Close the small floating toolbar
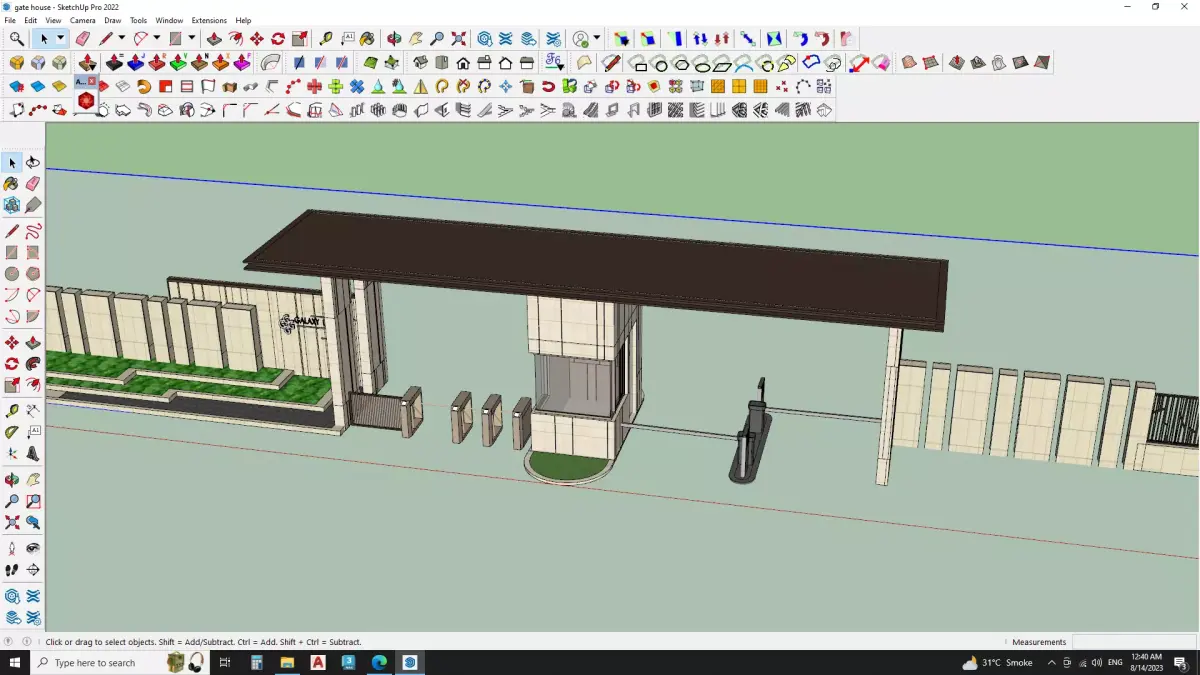Viewport: 1200px width, 675px height. (x=92, y=80)
